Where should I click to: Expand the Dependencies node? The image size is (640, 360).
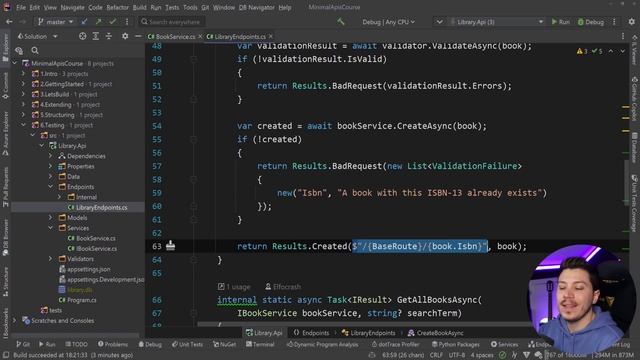(50, 156)
